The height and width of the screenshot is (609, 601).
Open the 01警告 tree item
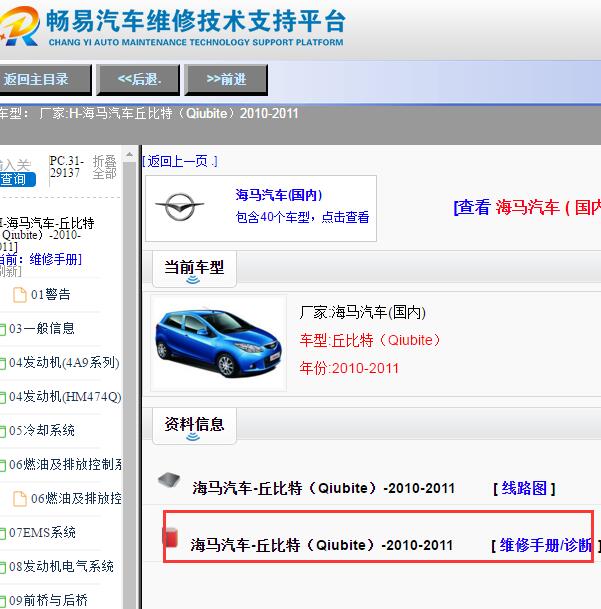pos(51,294)
